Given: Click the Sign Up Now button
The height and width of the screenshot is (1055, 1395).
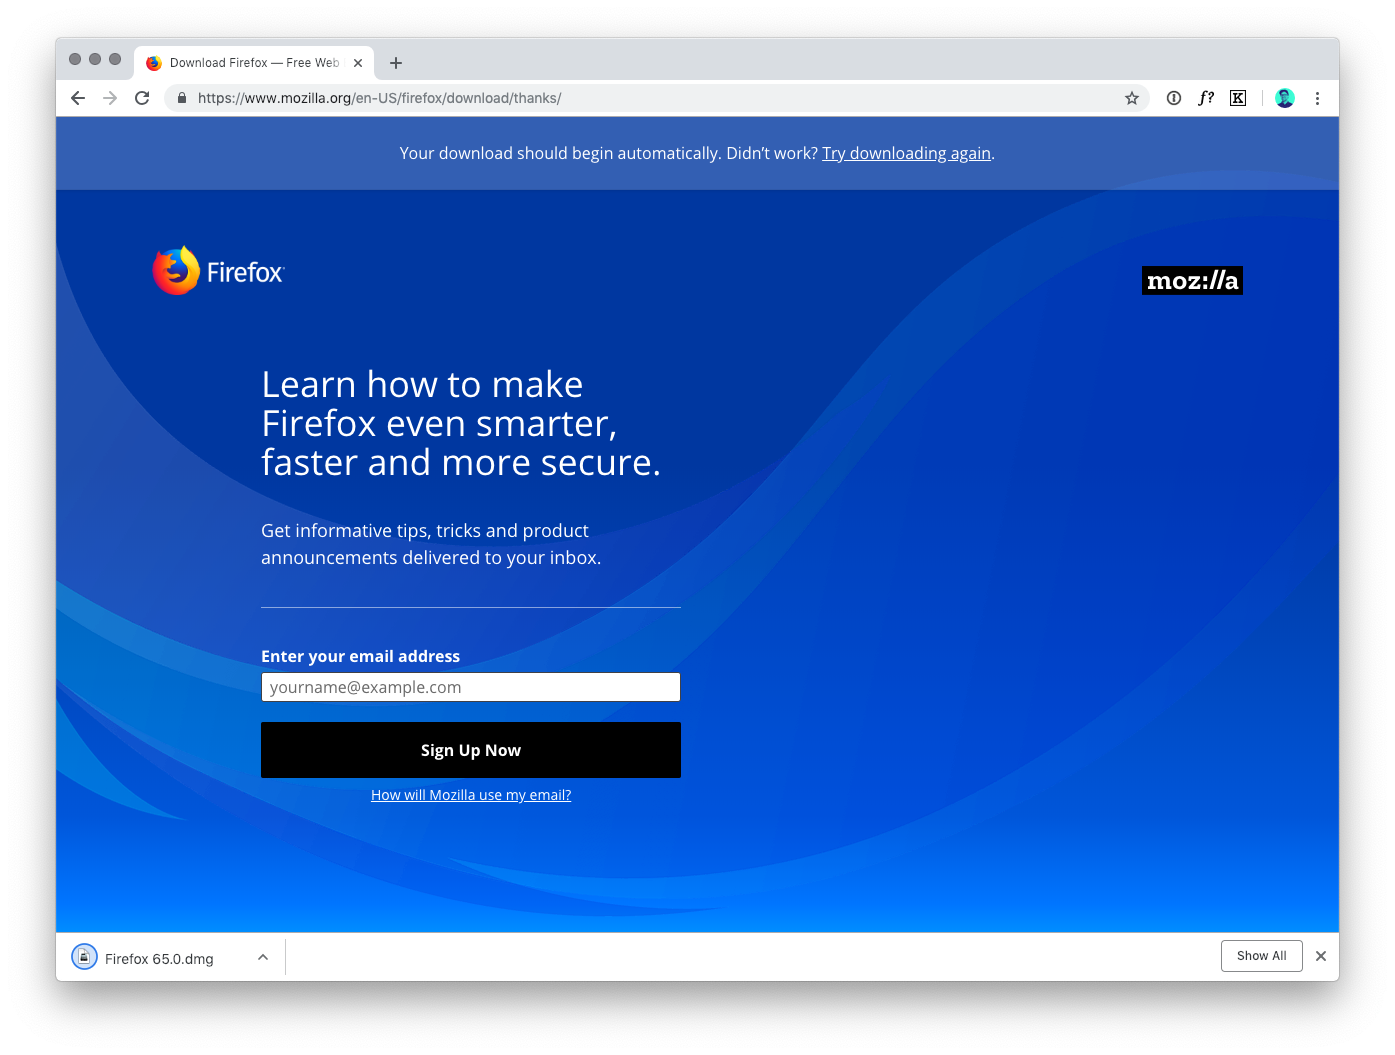Looking at the screenshot, I should [471, 750].
